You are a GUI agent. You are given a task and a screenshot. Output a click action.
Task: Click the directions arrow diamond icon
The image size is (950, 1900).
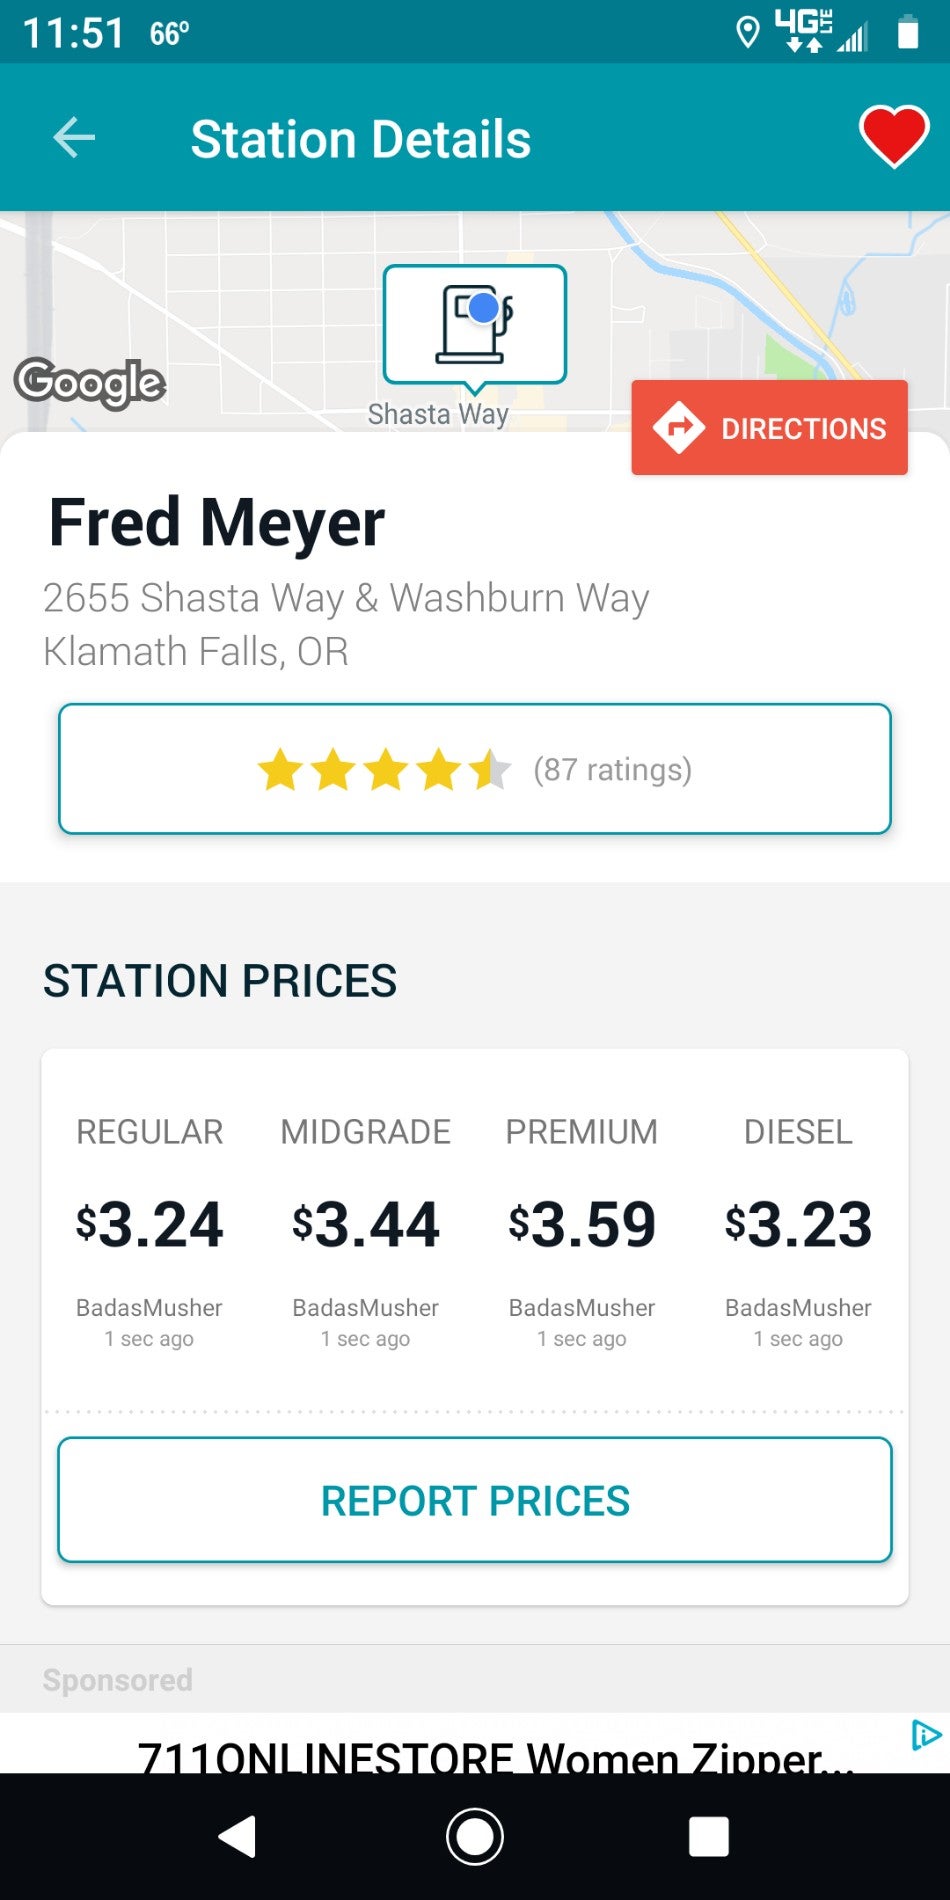[x=679, y=428]
